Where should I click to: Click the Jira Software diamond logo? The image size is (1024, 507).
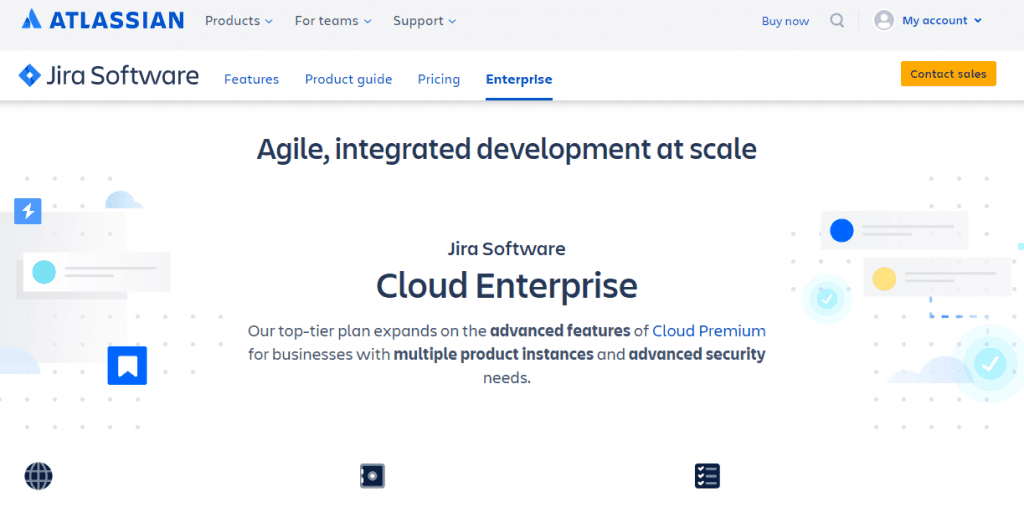click(30, 76)
